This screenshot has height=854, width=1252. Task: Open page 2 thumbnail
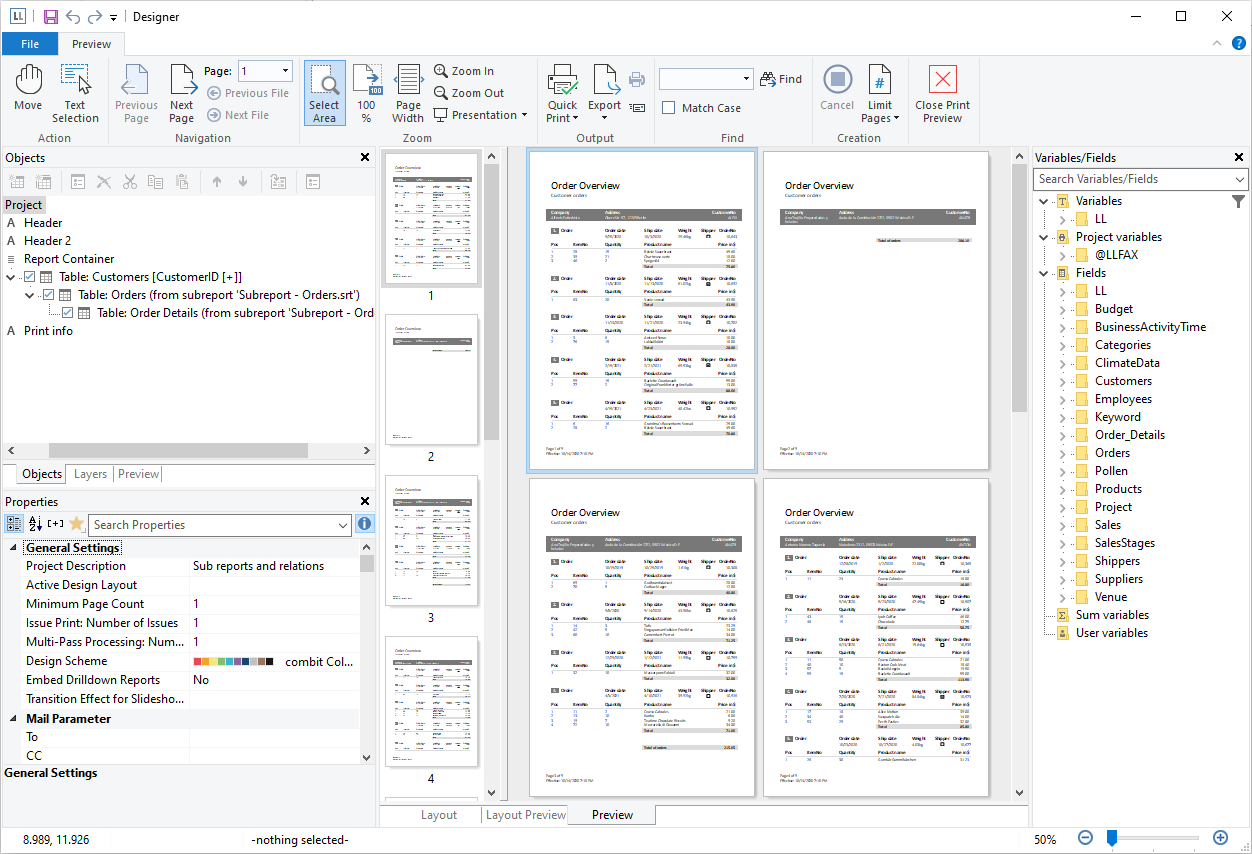[431, 379]
